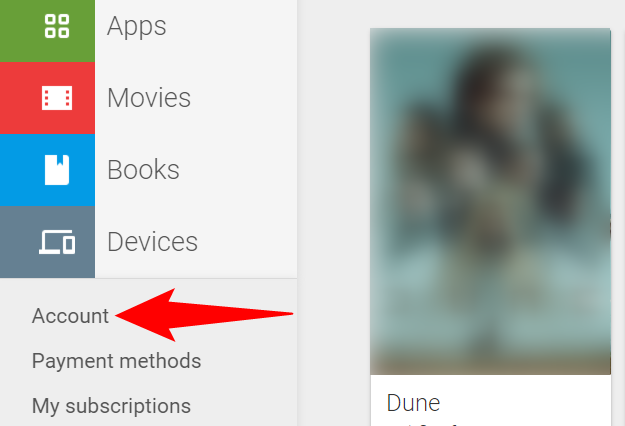The image size is (625, 426).
Task: Click the gray Devices laptop-phone icon
Action: coord(57,241)
